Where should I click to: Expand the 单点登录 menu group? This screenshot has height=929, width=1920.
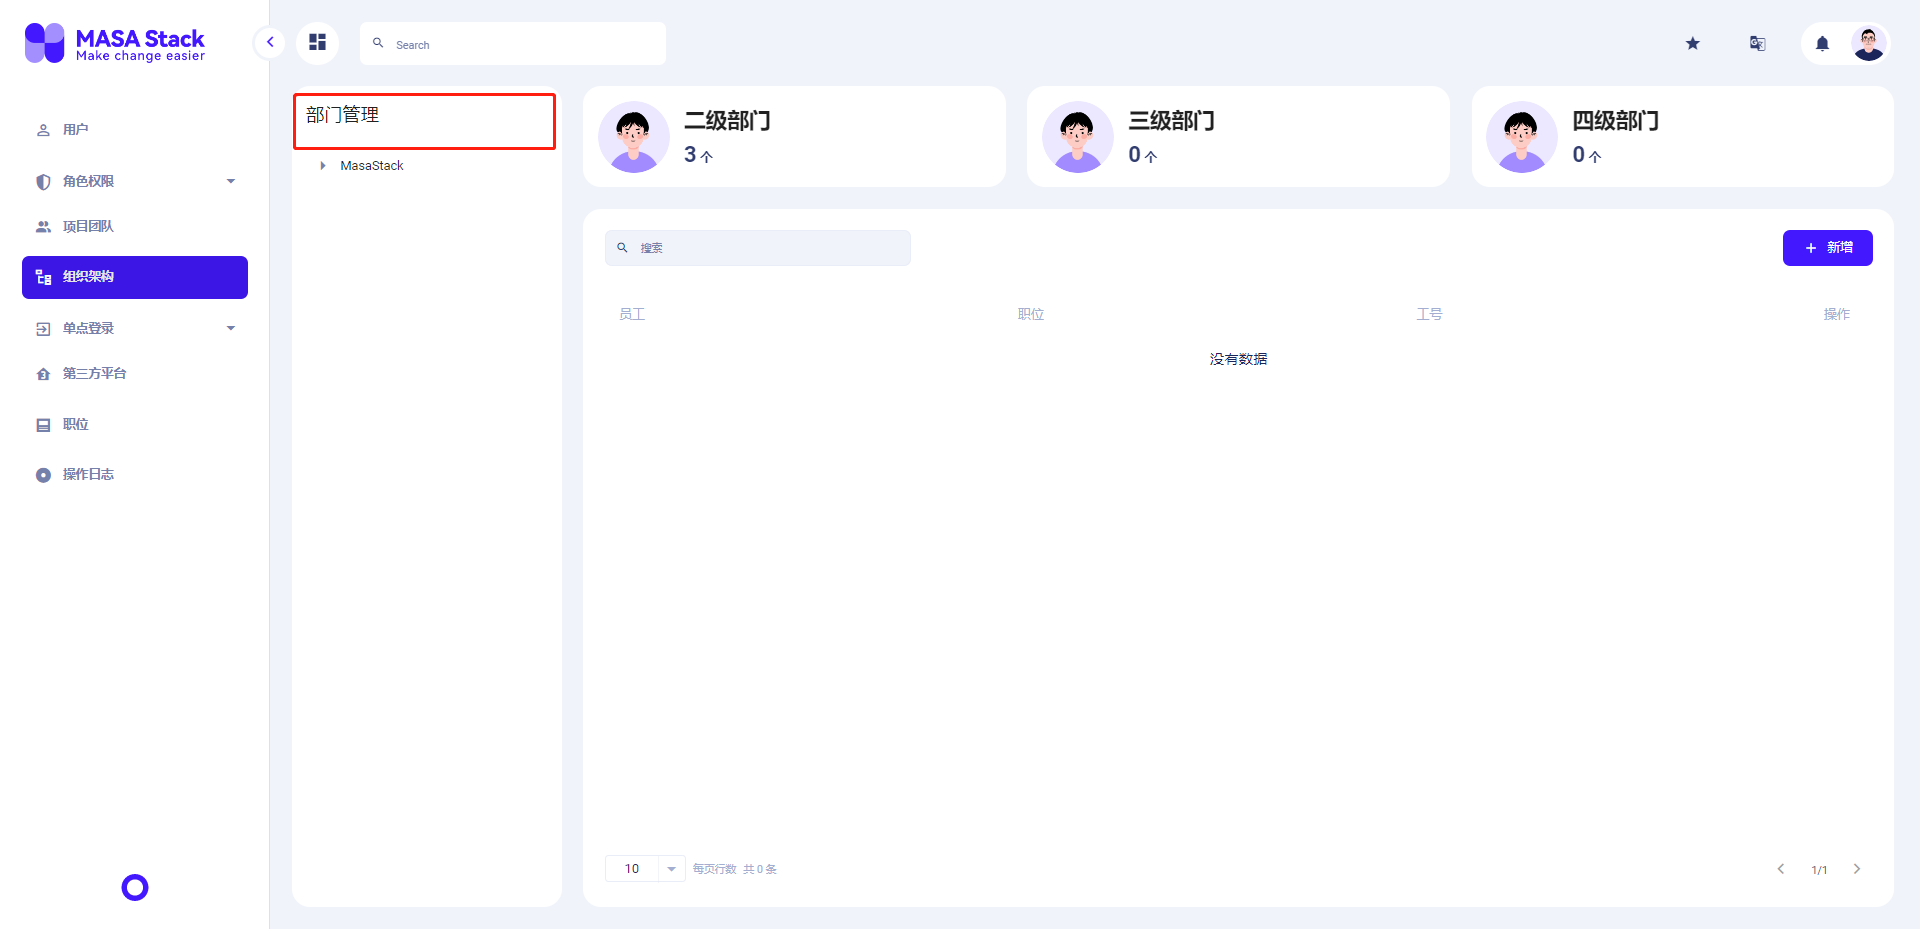[x=135, y=328]
